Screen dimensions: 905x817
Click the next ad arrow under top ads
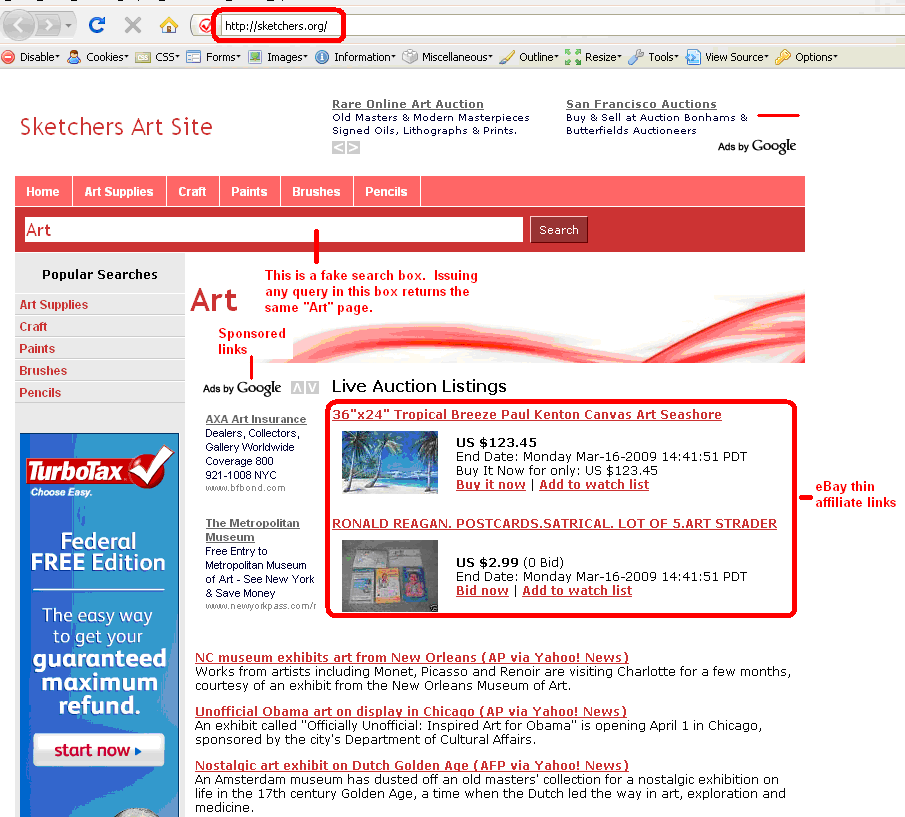click(353, 148)
